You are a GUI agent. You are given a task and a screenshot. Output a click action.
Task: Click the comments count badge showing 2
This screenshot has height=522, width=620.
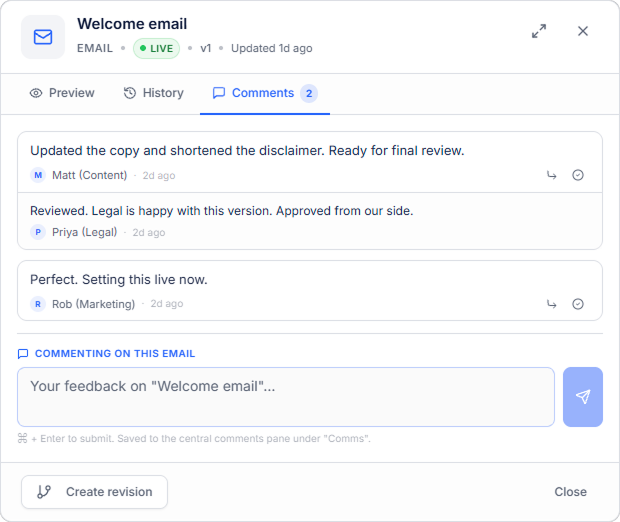309,94
